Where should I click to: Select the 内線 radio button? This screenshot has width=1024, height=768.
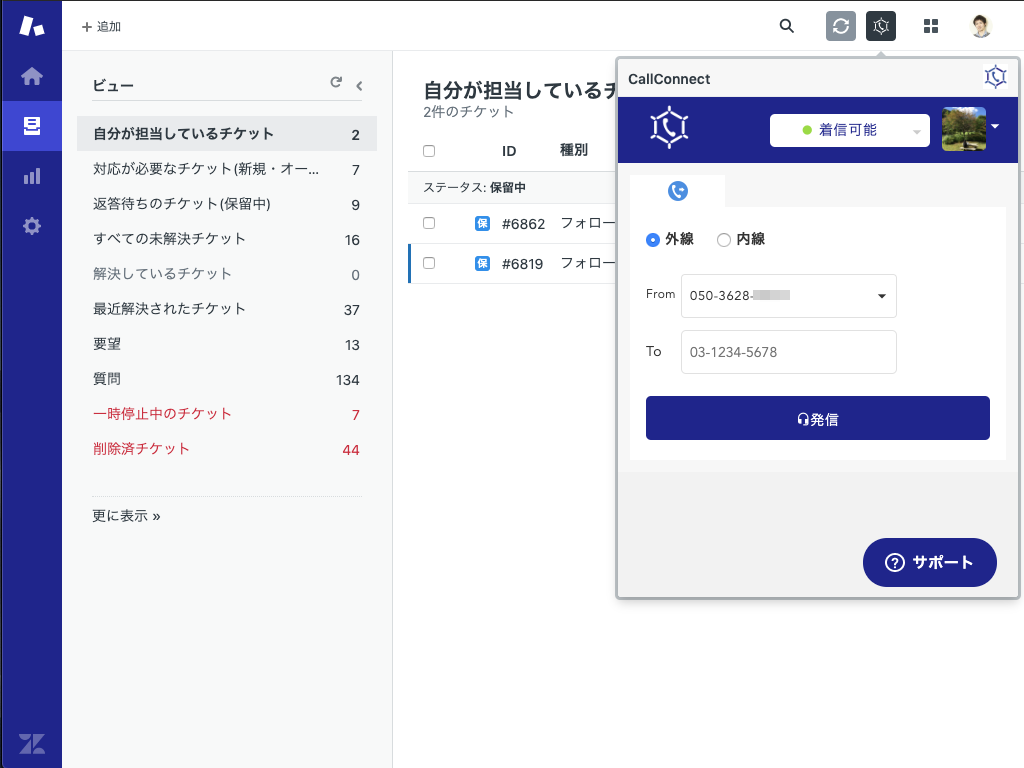point(724,240)
